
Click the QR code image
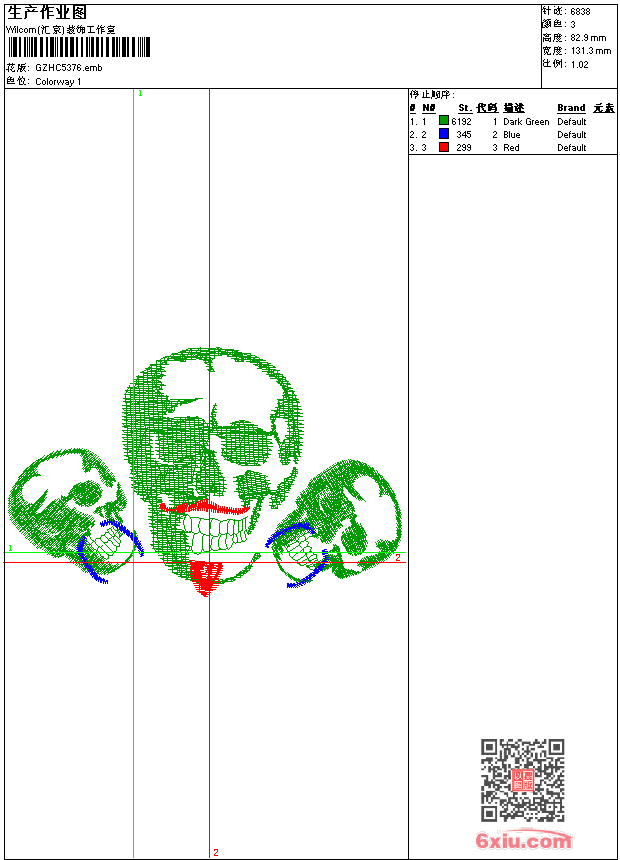[522, 780]
